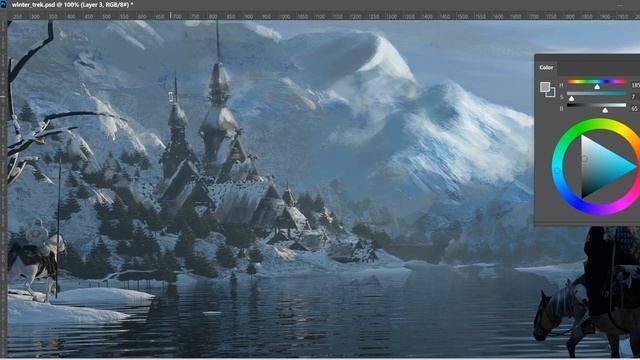Viewport: 640px width, 360px height.
Task: Select the winter_trek.psd document tab
Action: (x=73, y=4)
